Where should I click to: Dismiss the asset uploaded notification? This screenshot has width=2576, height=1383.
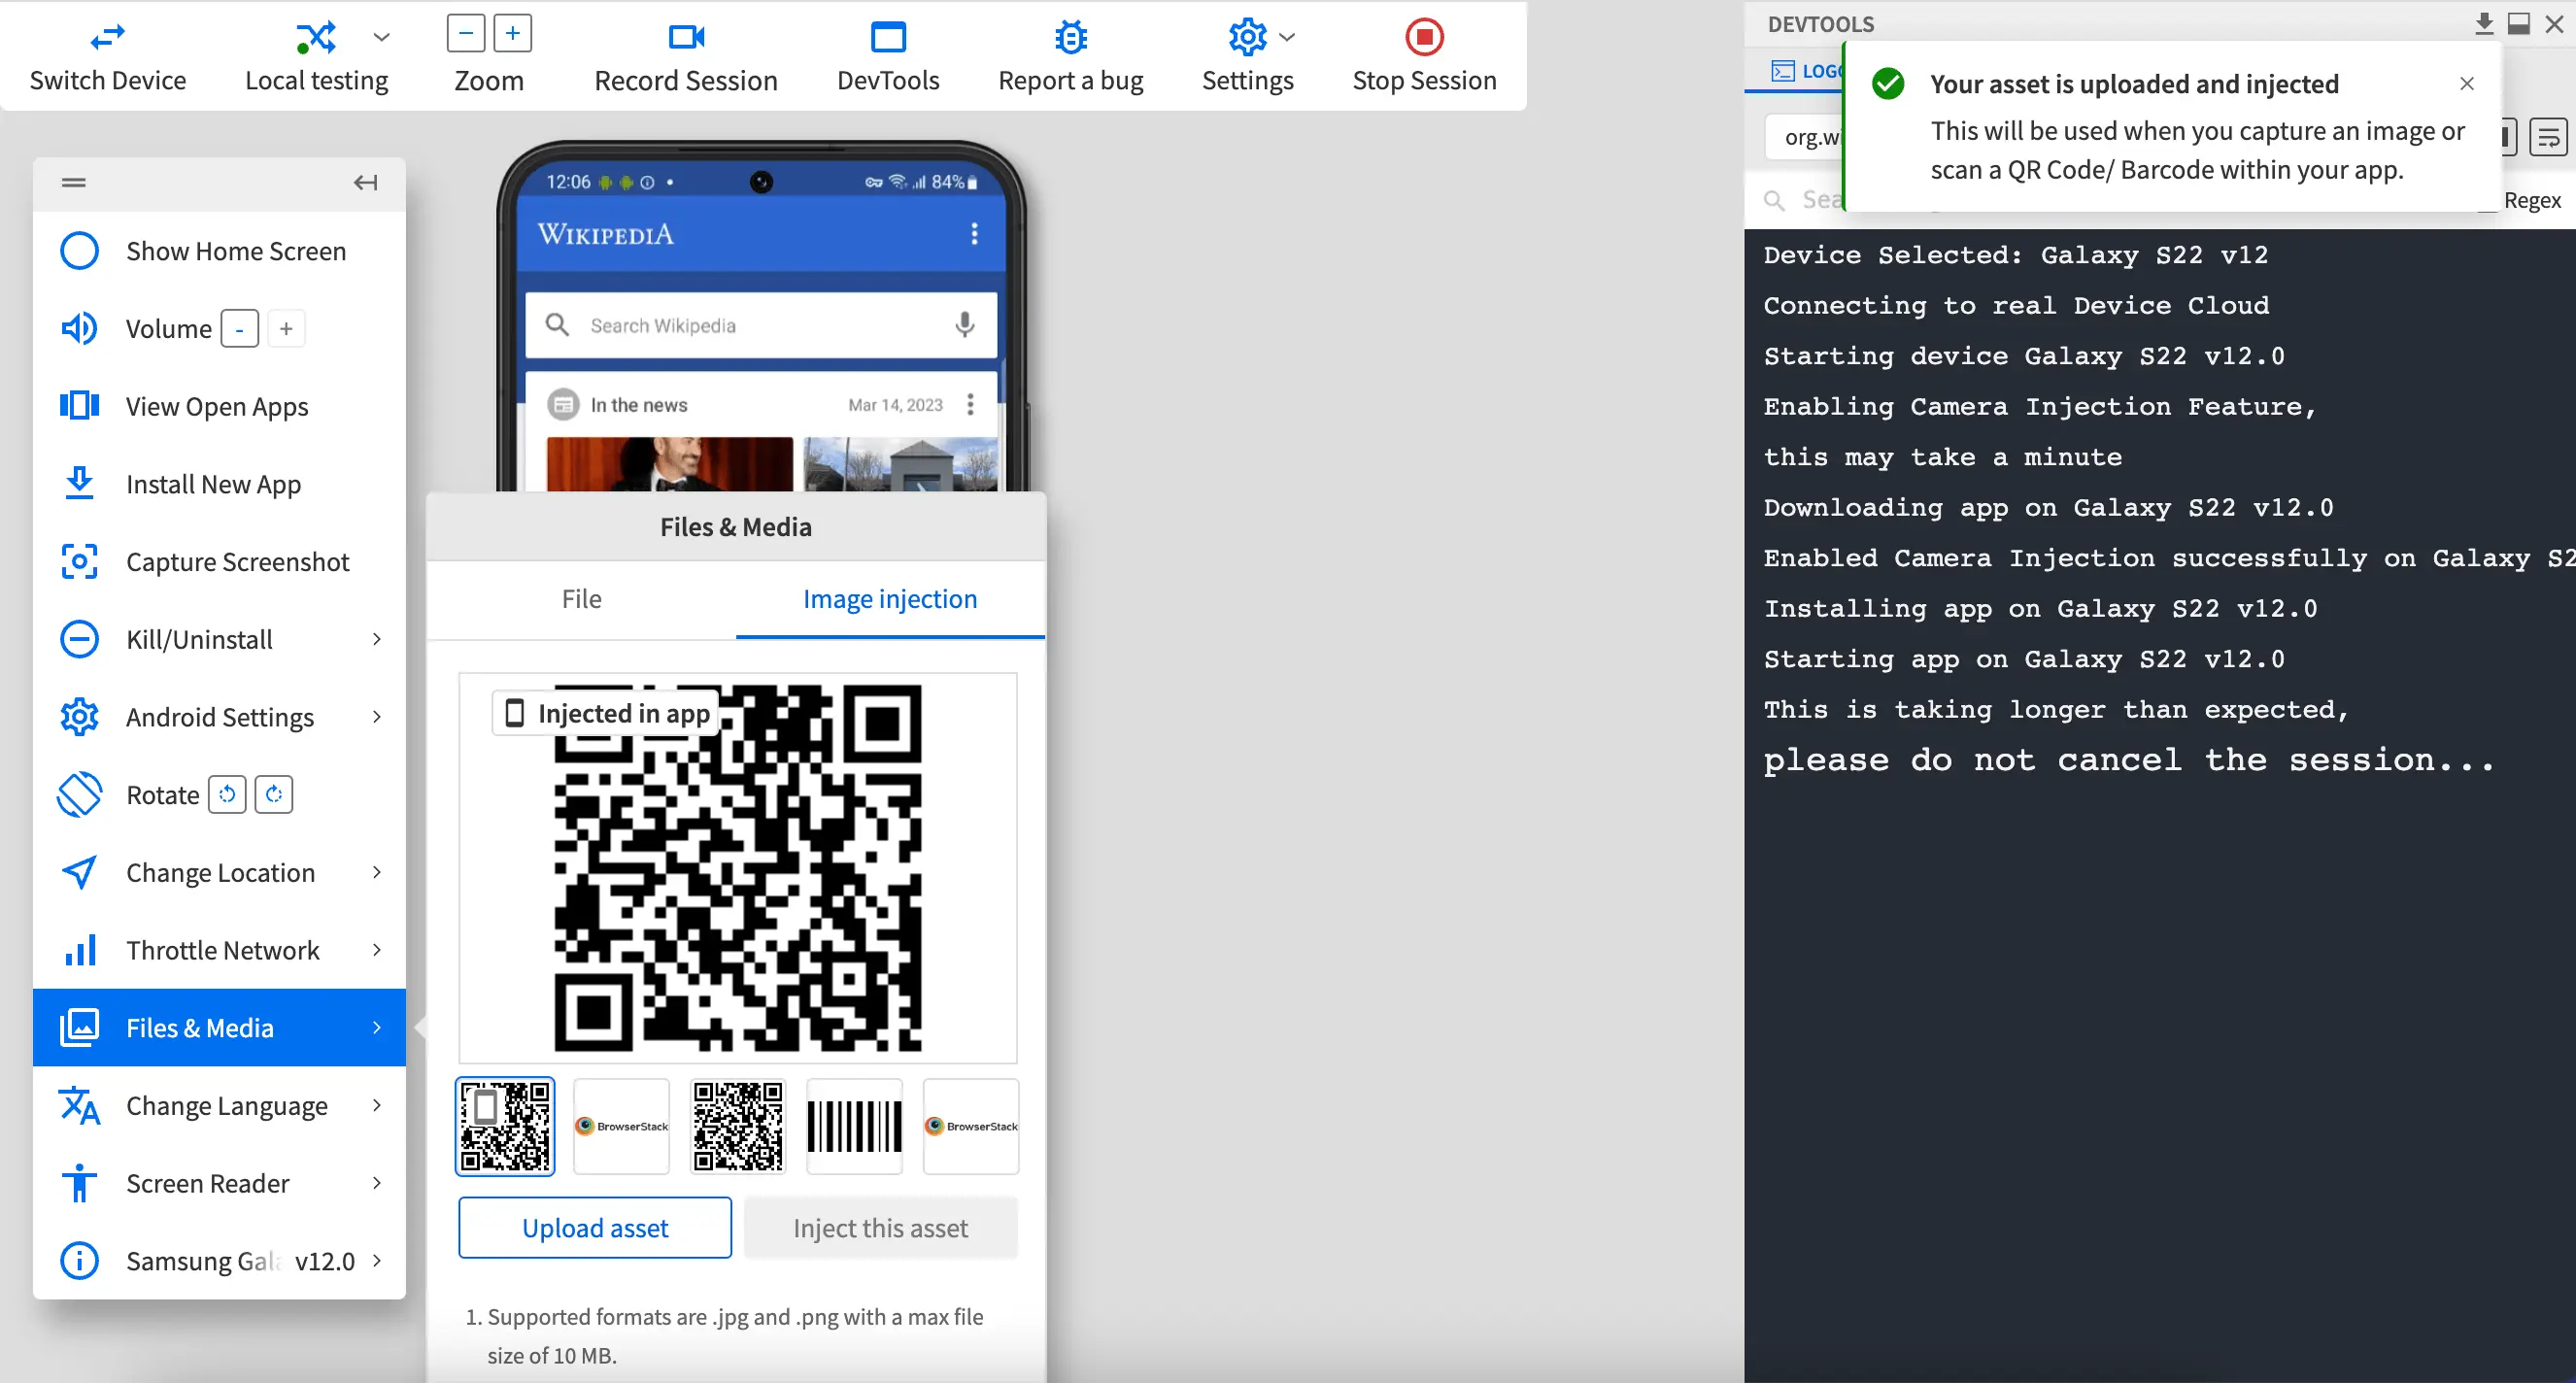(2466, 84)
